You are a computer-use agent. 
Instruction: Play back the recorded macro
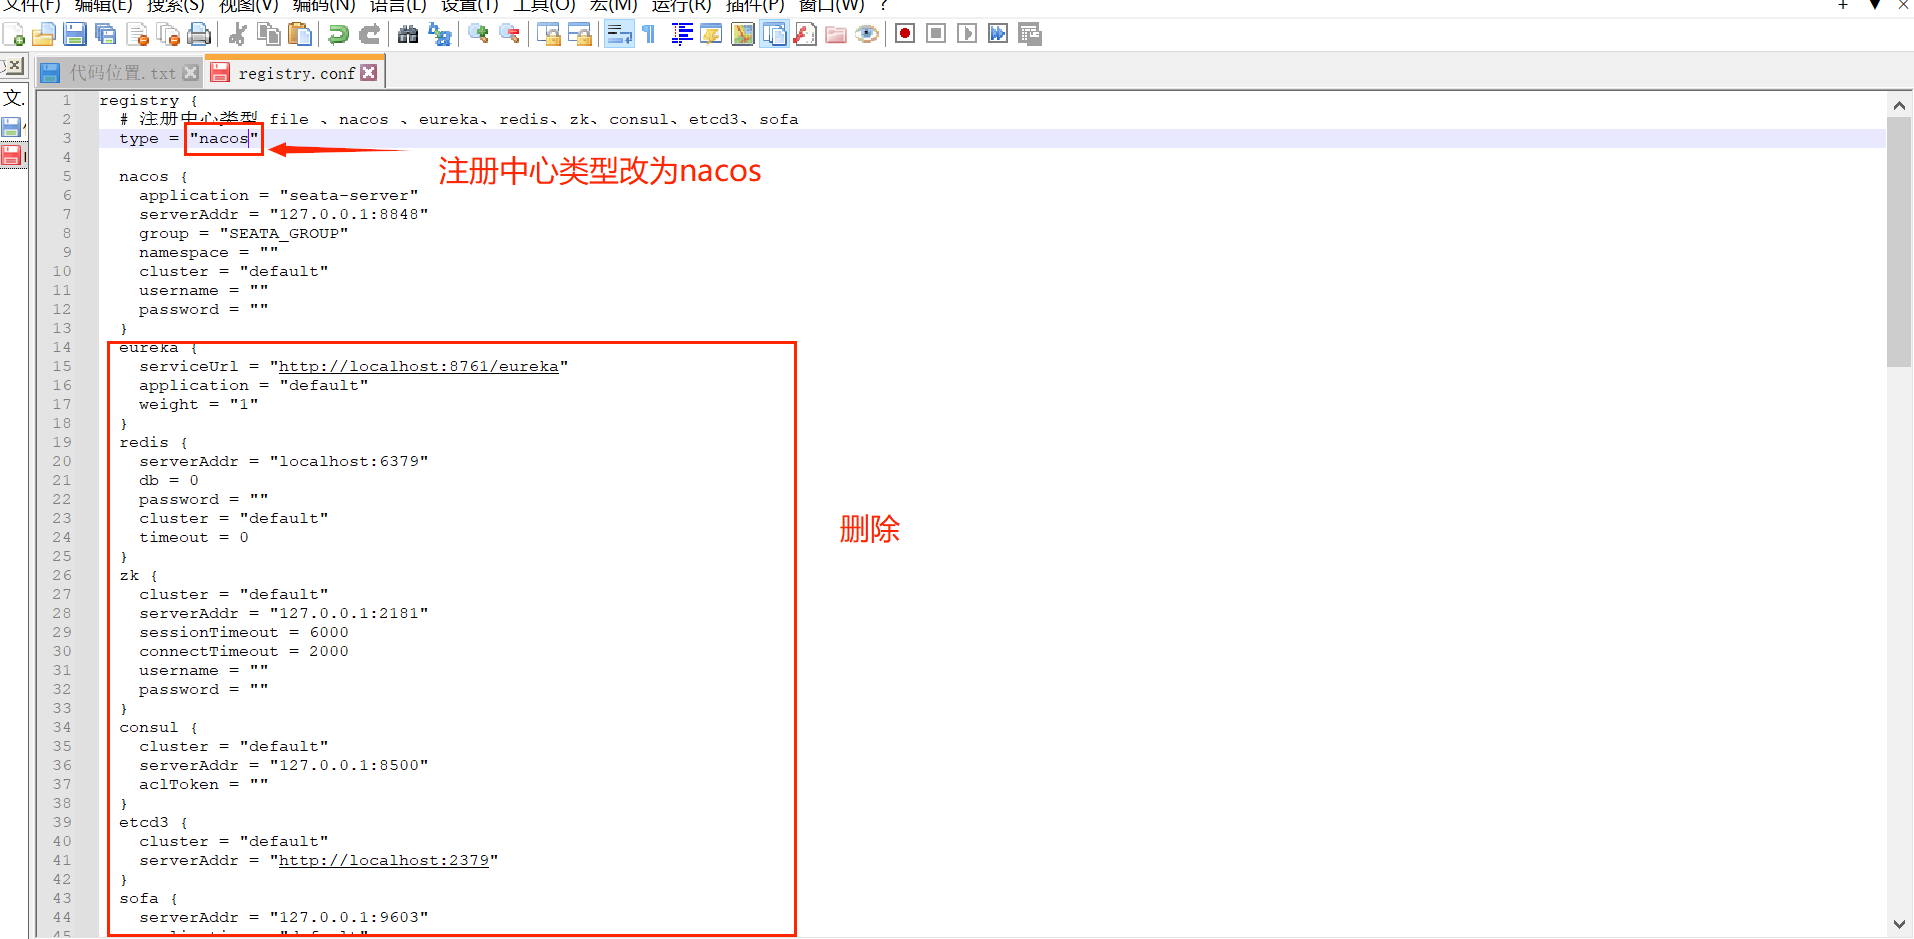coord(967,34)
